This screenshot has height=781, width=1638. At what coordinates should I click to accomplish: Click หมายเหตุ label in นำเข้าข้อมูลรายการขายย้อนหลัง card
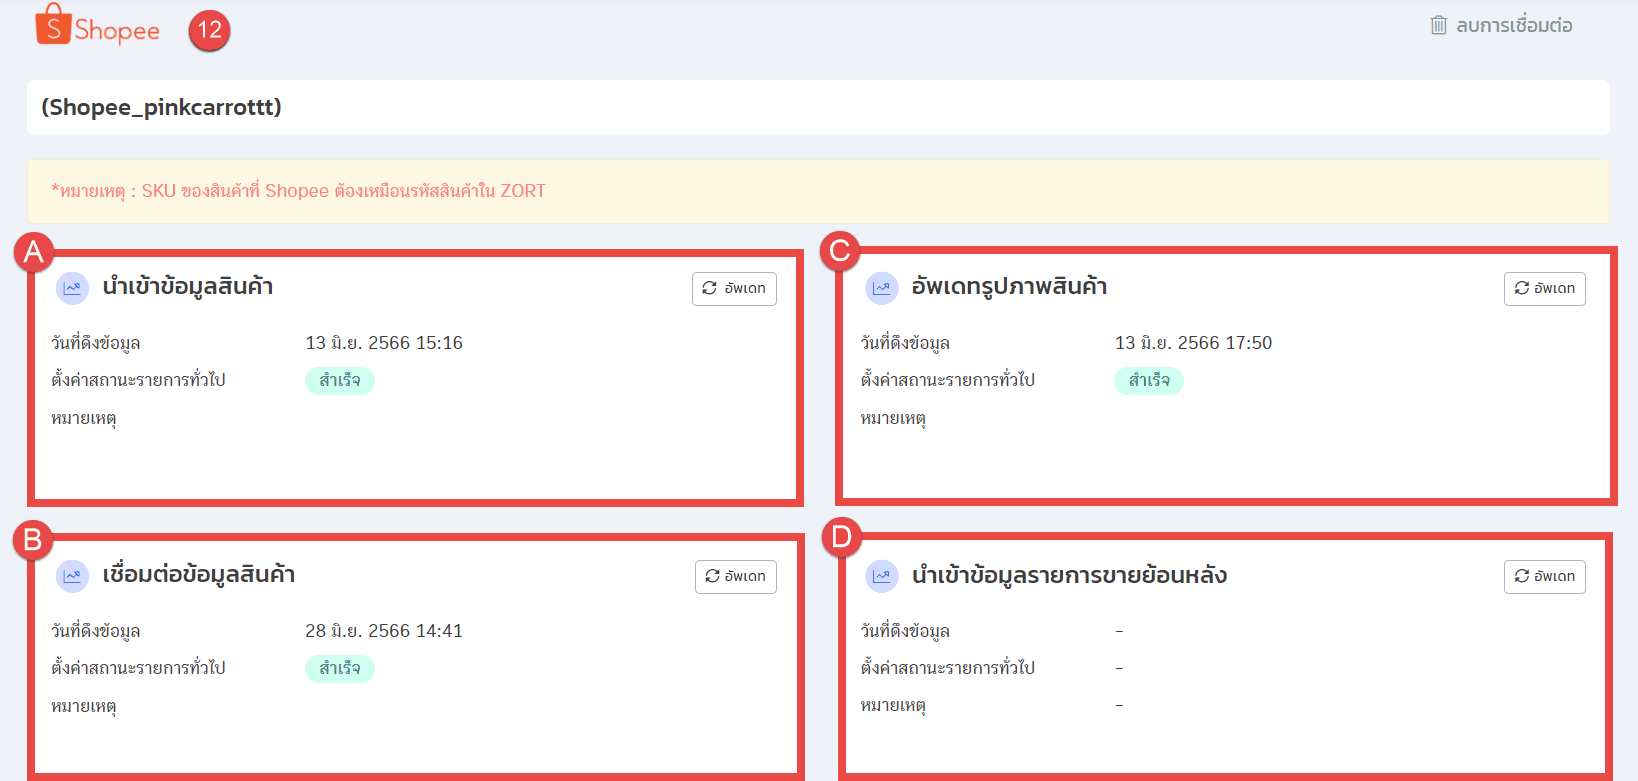[x=893, y=706]
